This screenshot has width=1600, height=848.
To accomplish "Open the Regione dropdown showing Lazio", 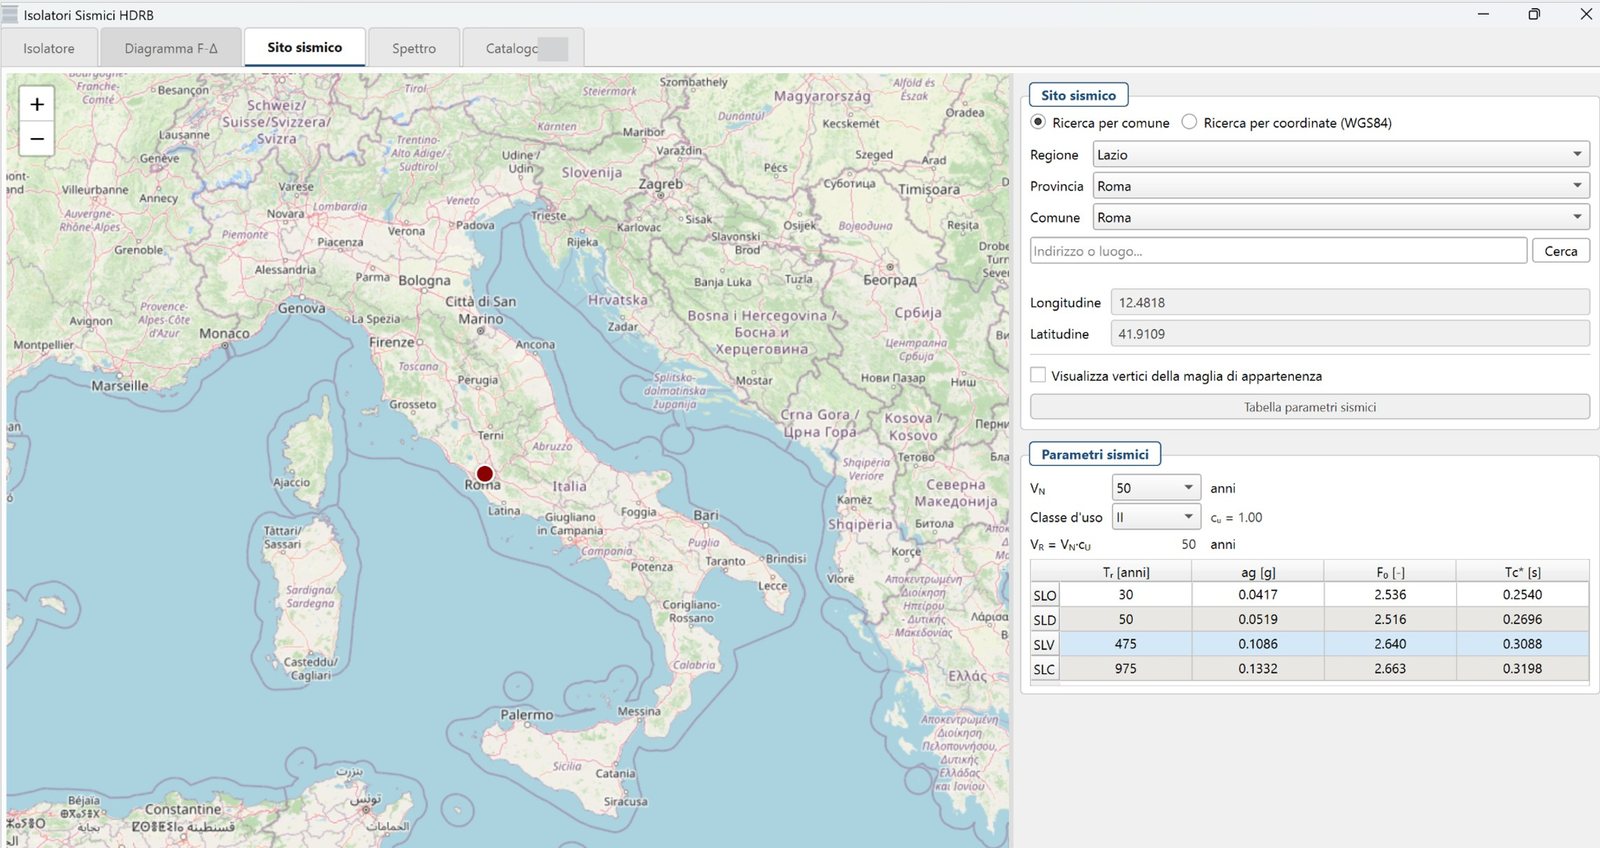I will (1341, 154).
